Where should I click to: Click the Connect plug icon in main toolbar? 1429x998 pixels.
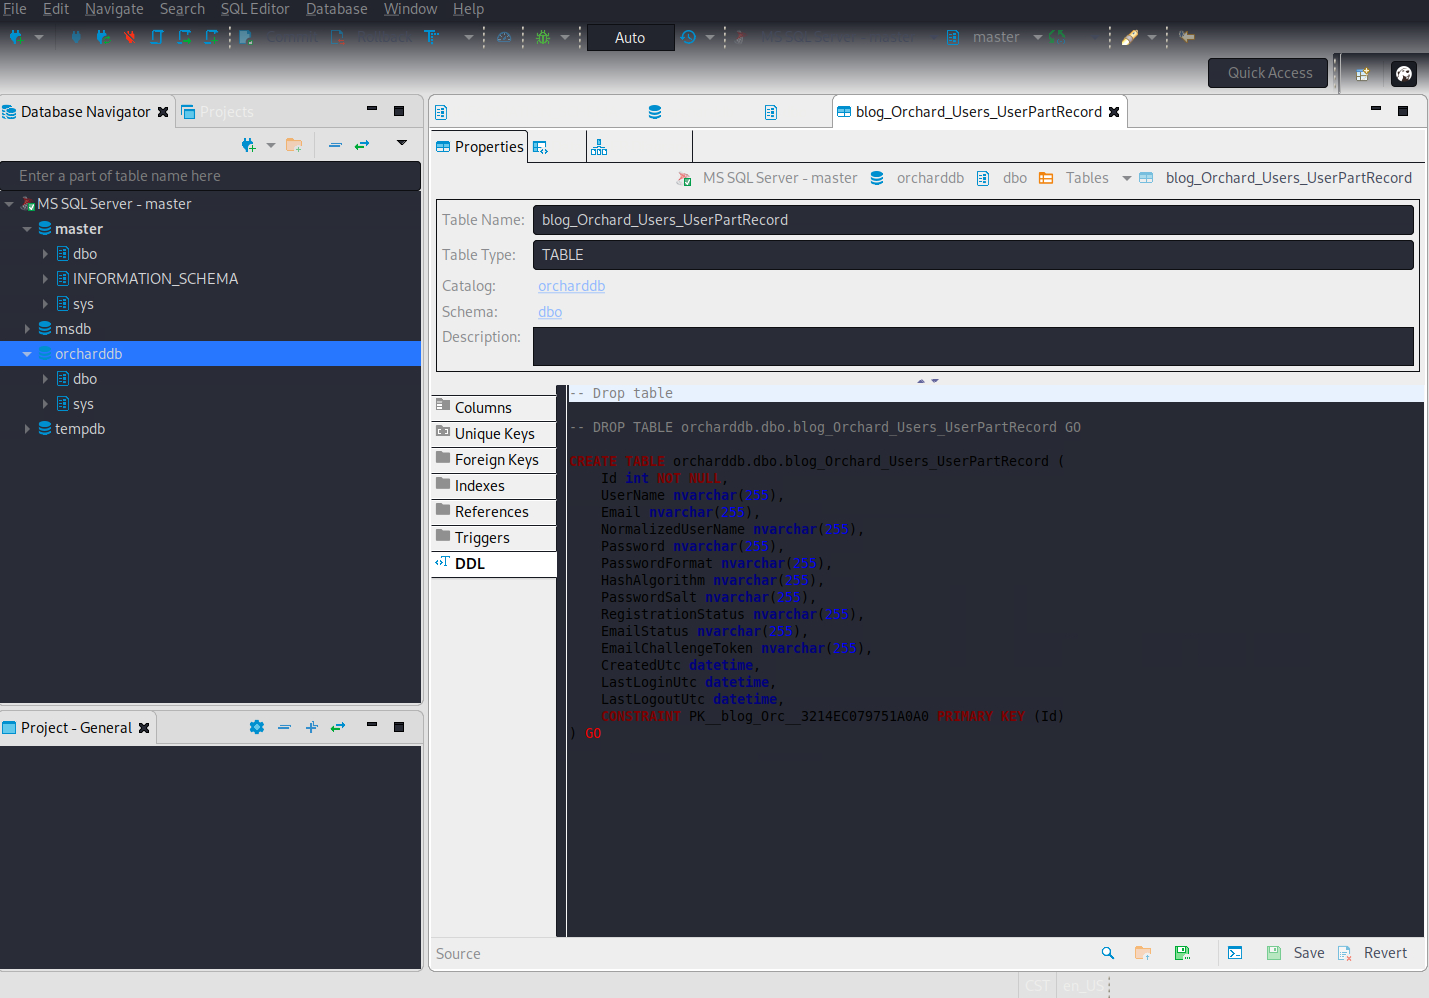click(x=75, y=37)
